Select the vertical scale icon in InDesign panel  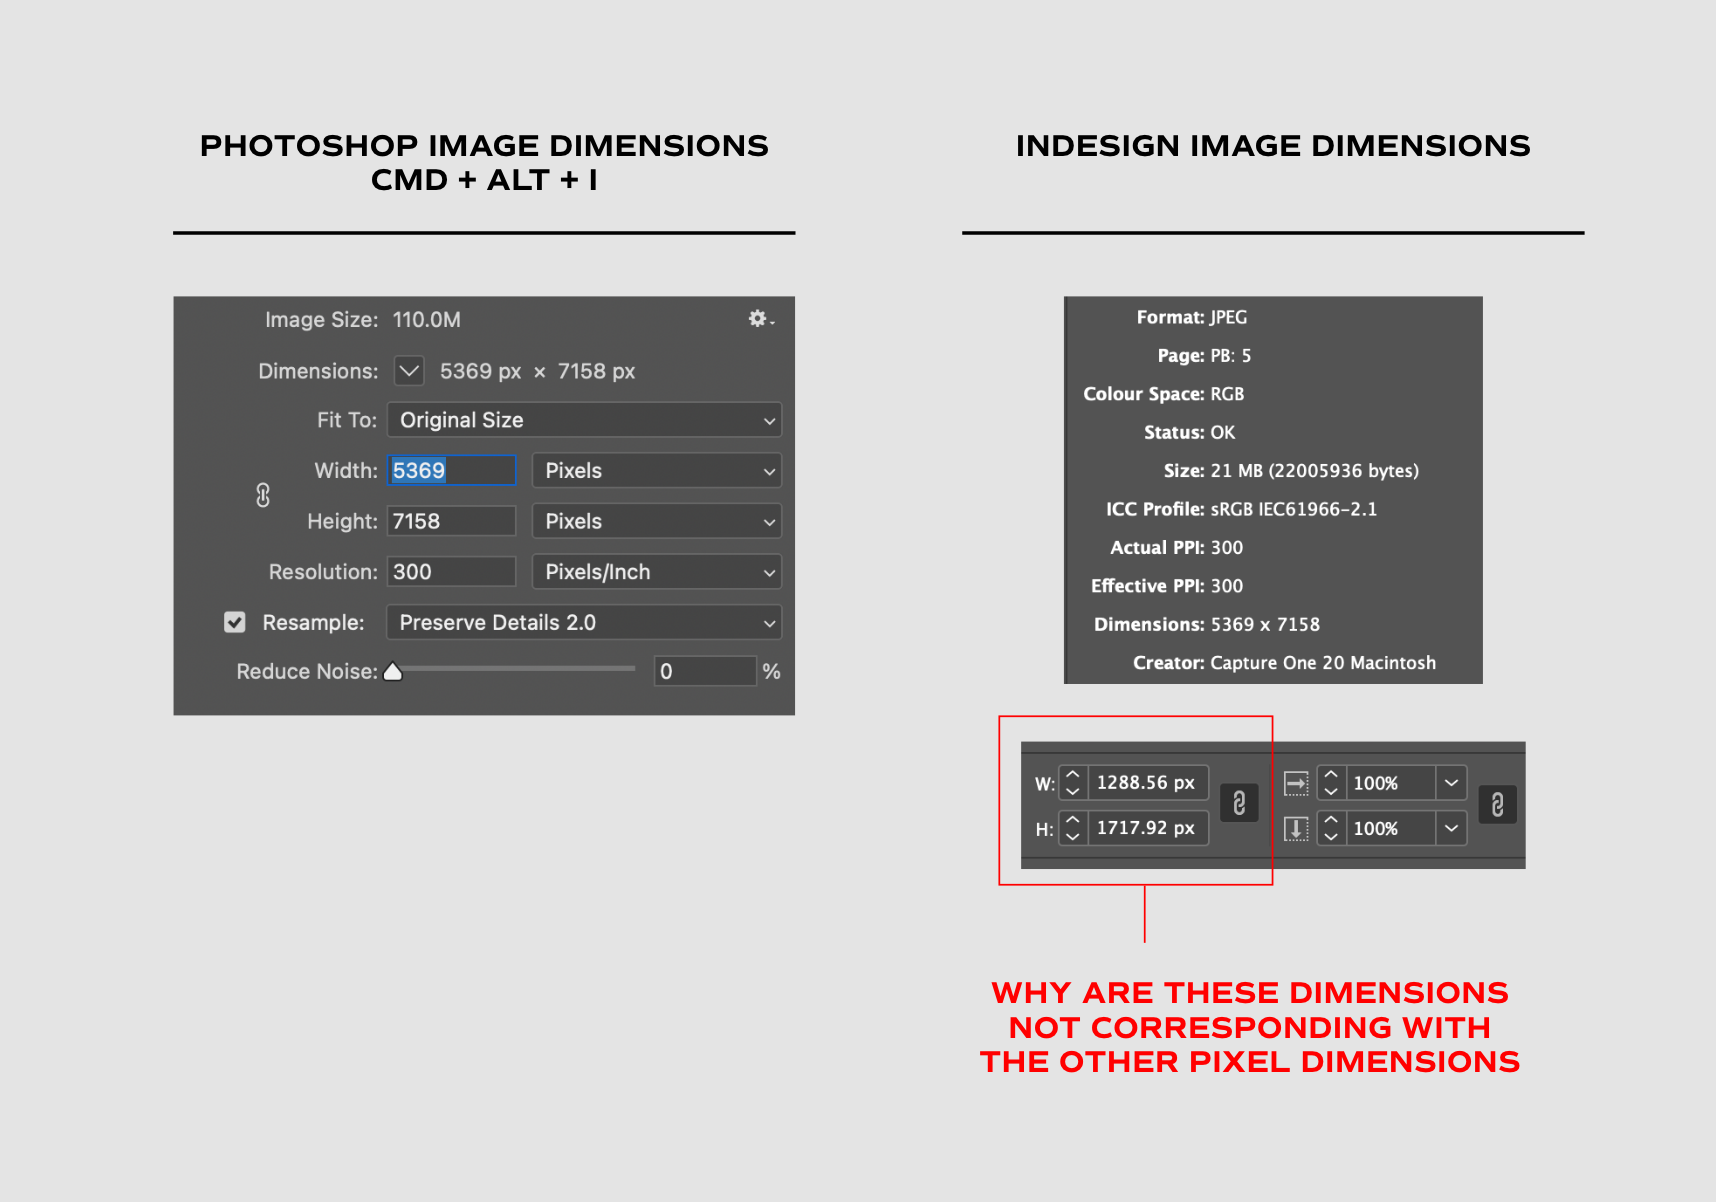[1297, 828]
